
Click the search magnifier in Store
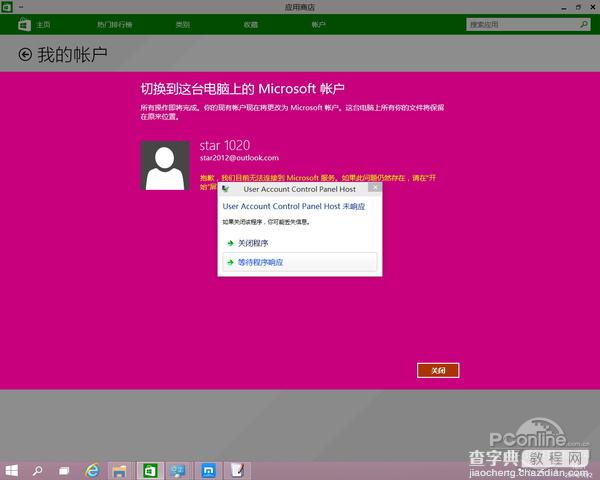click(584, 24)
